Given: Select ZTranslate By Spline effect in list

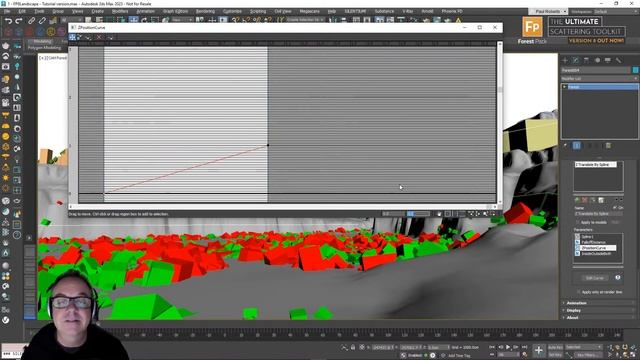Looking at the screenshot, I should pos(596,164).
